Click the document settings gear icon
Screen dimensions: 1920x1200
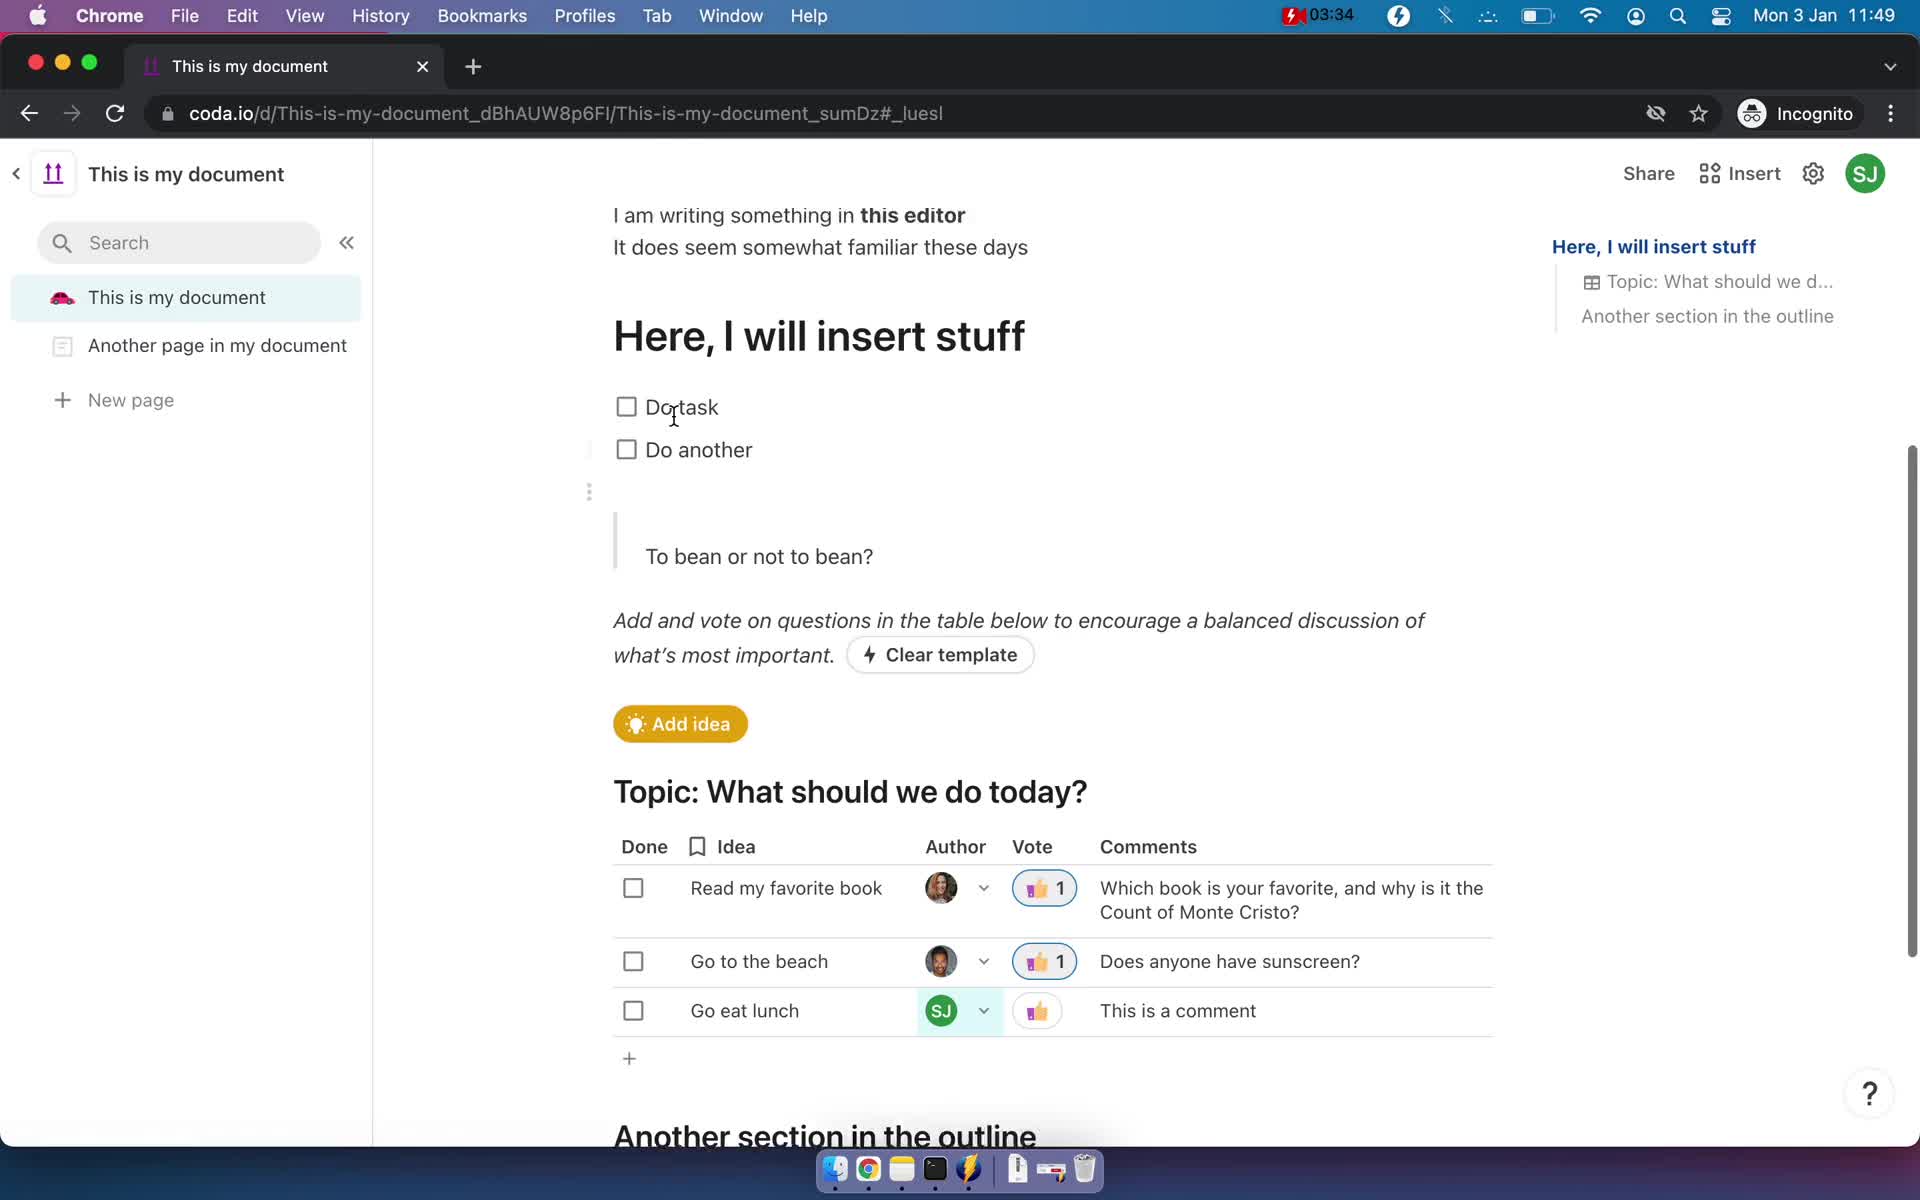[x=1814, y=173]
